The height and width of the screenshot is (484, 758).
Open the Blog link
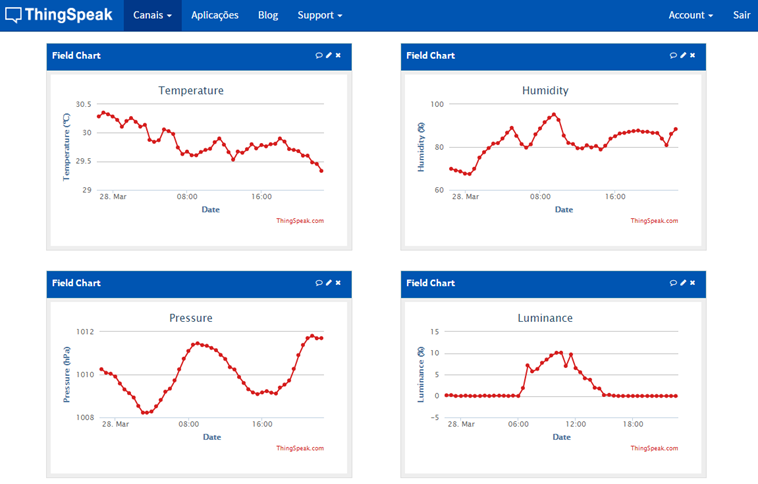pyautogui.click(x=268, y=15)
